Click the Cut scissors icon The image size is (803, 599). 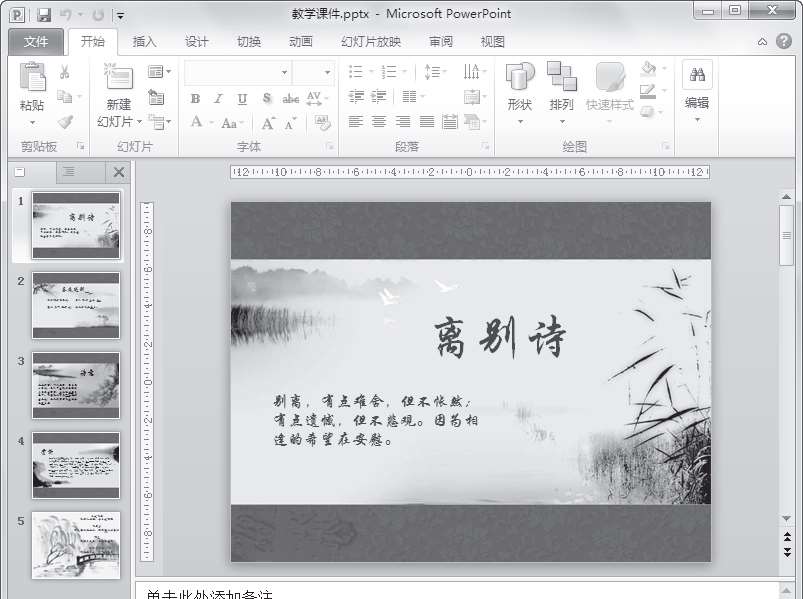click(x=64, y=73)
